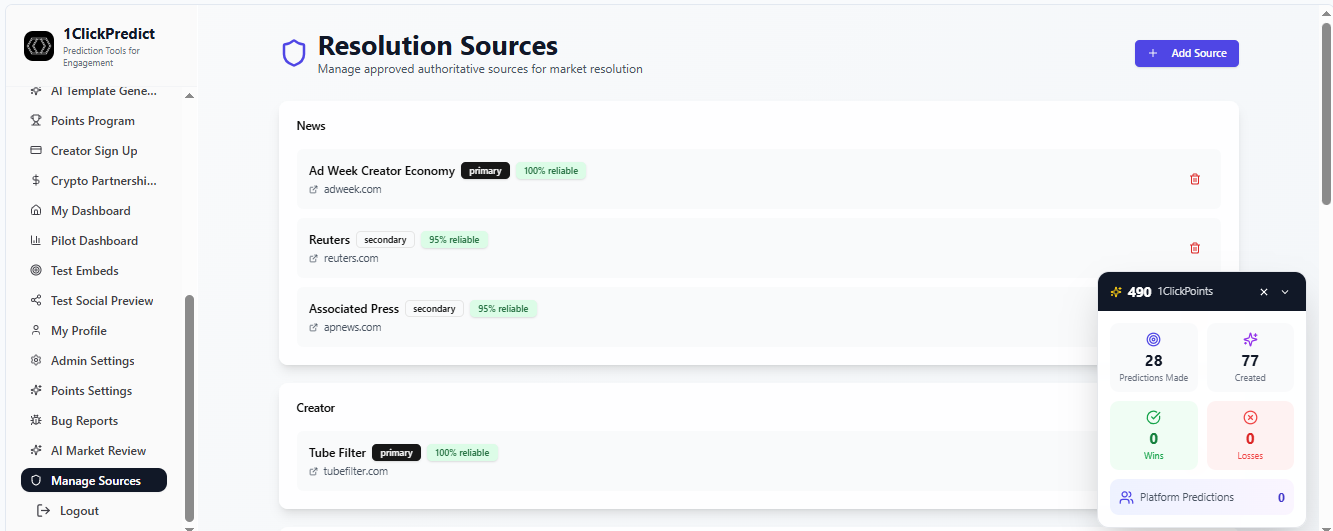Click the Created sparkle icon in points widget
Image resolution: width=1333 pixels, height=531 pixels.
pyautogui.click(x=1250, y=340)
